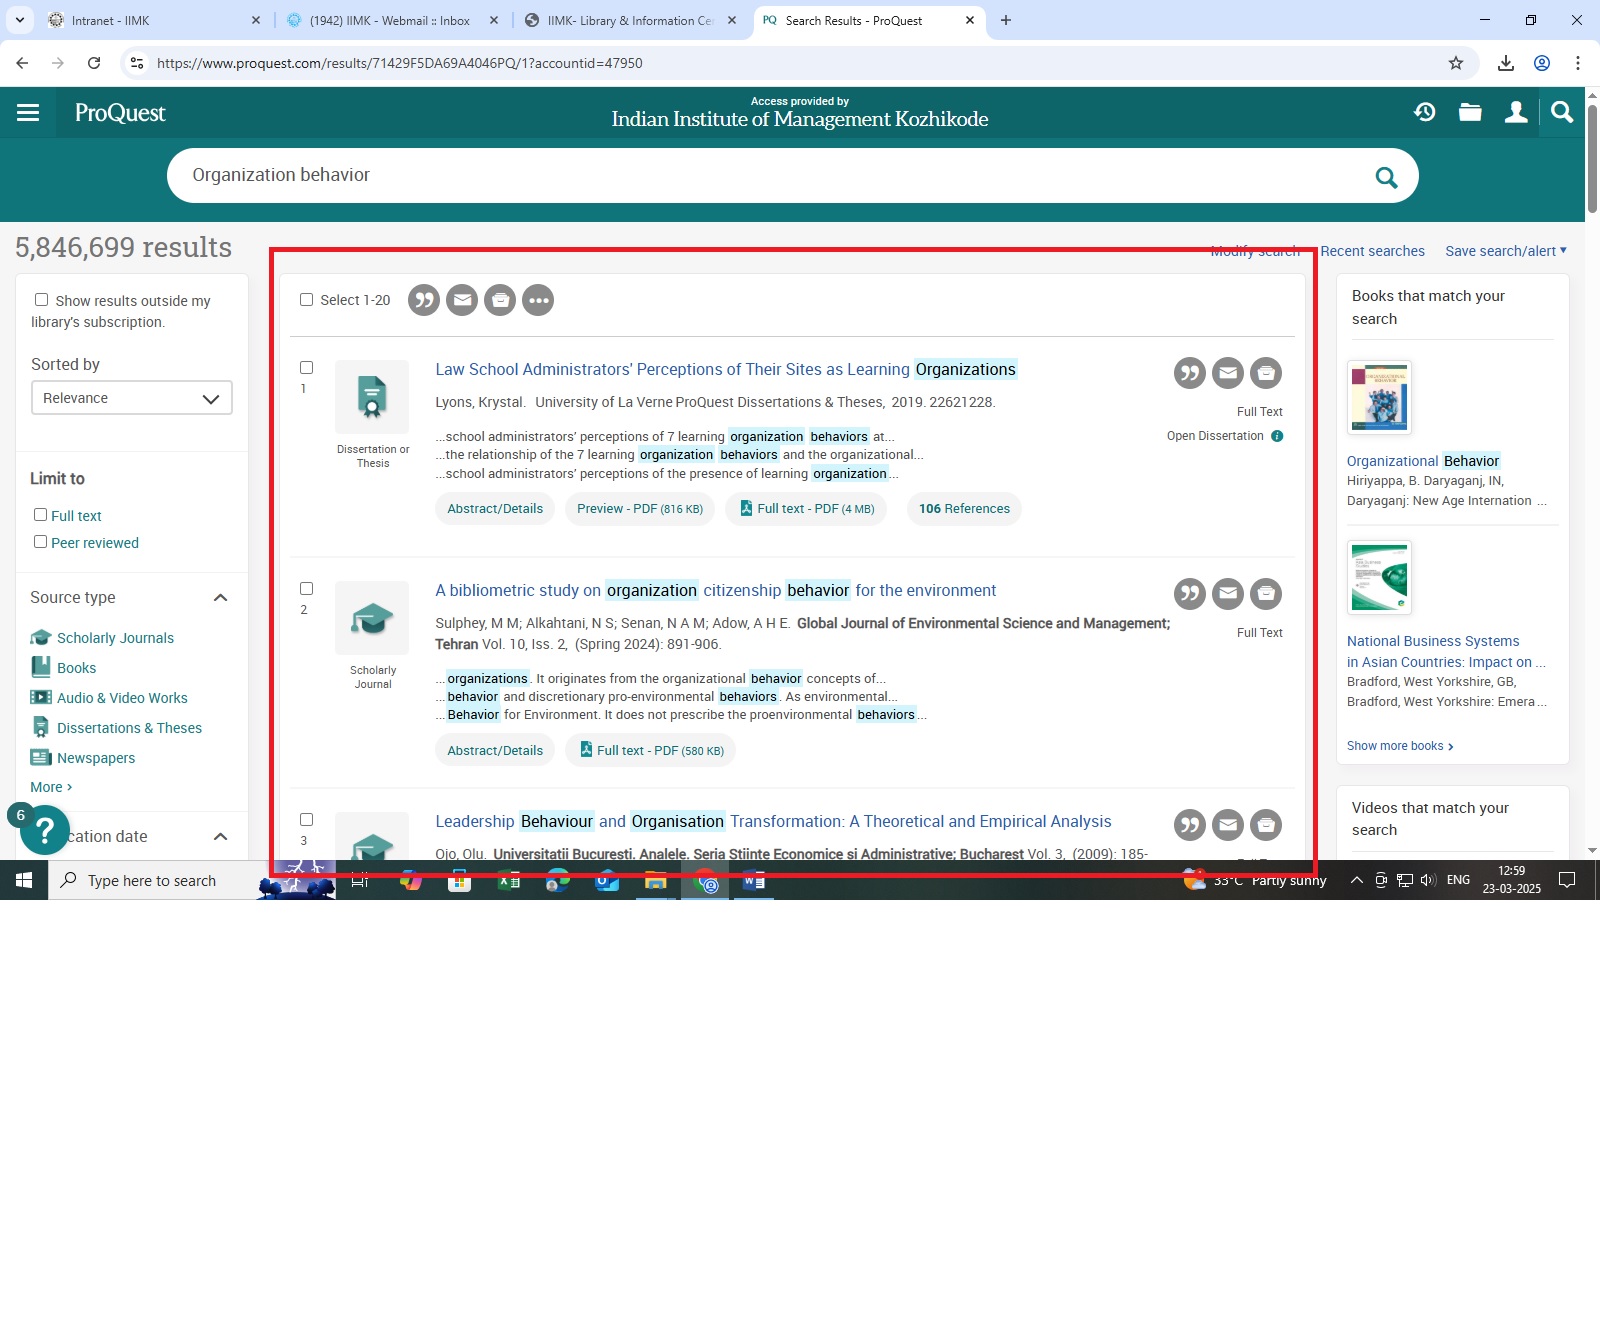The width and height of the screenshot is (1600, 1320).
Task: Open Abstract/Details for the first result
Action: pos(495,509)
